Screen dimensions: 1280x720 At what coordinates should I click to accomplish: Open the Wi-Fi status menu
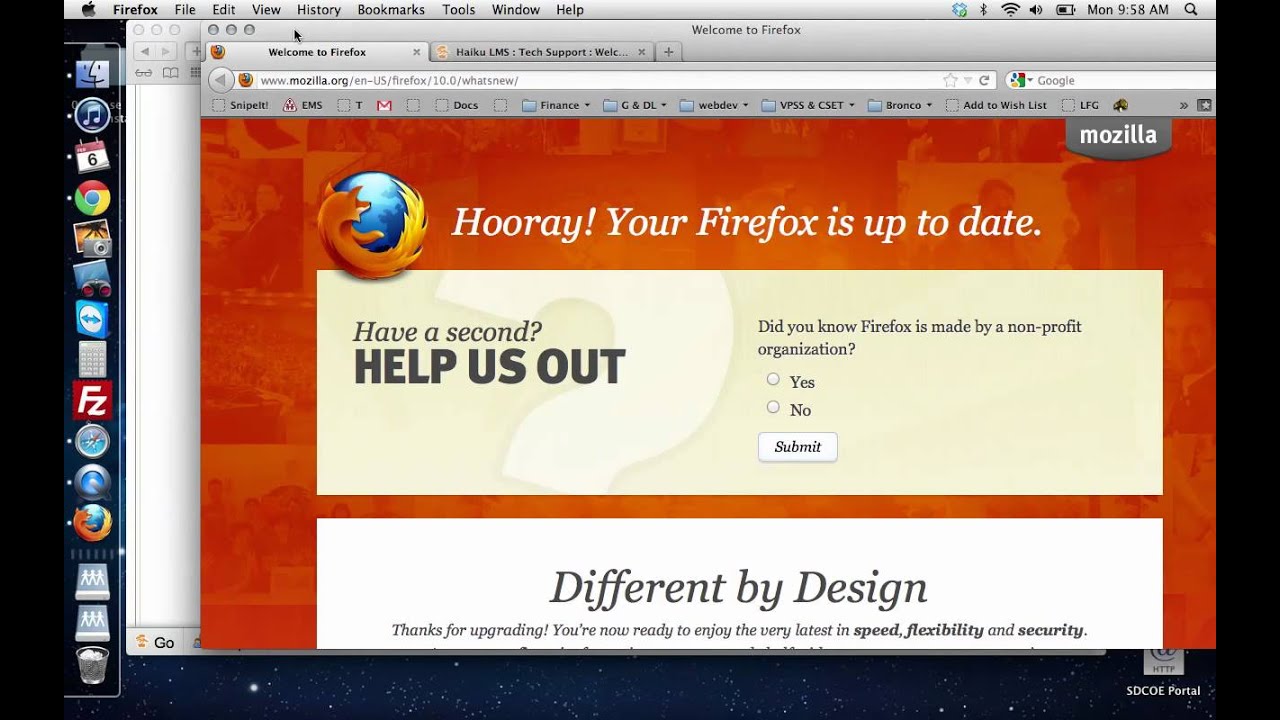1010,9
